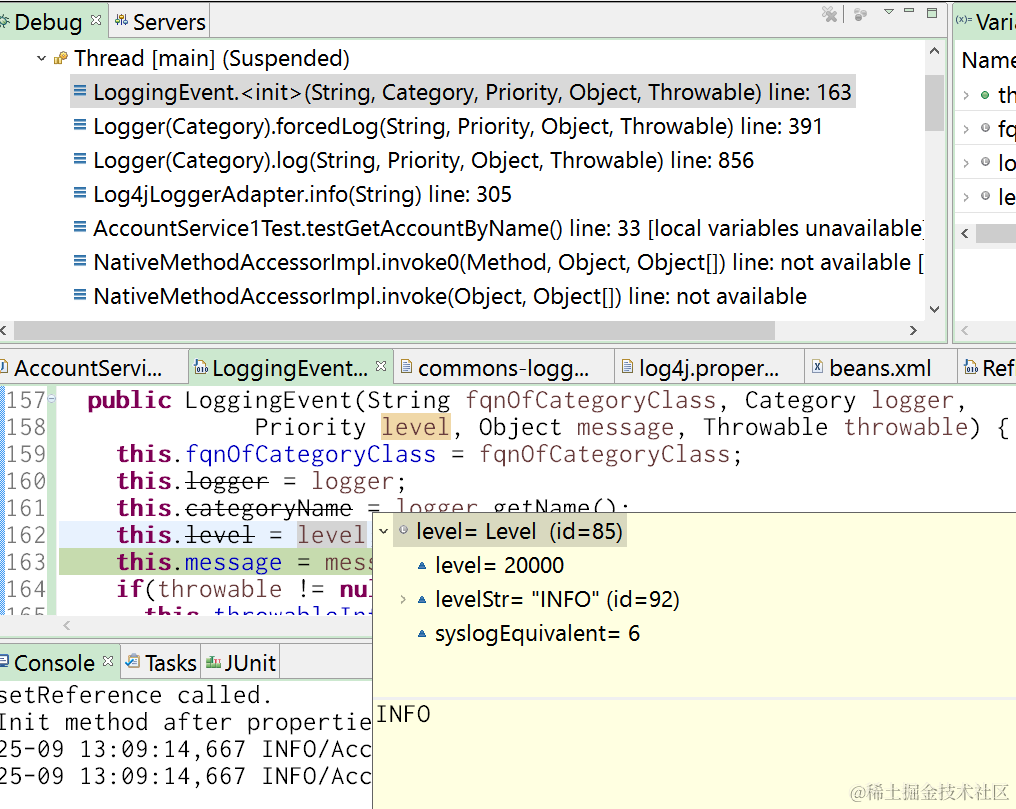Select Logger(Category).forcedLog stack frame
Image resolution: width=1016 pixels, height=809 pixels.
pos(457,126)
